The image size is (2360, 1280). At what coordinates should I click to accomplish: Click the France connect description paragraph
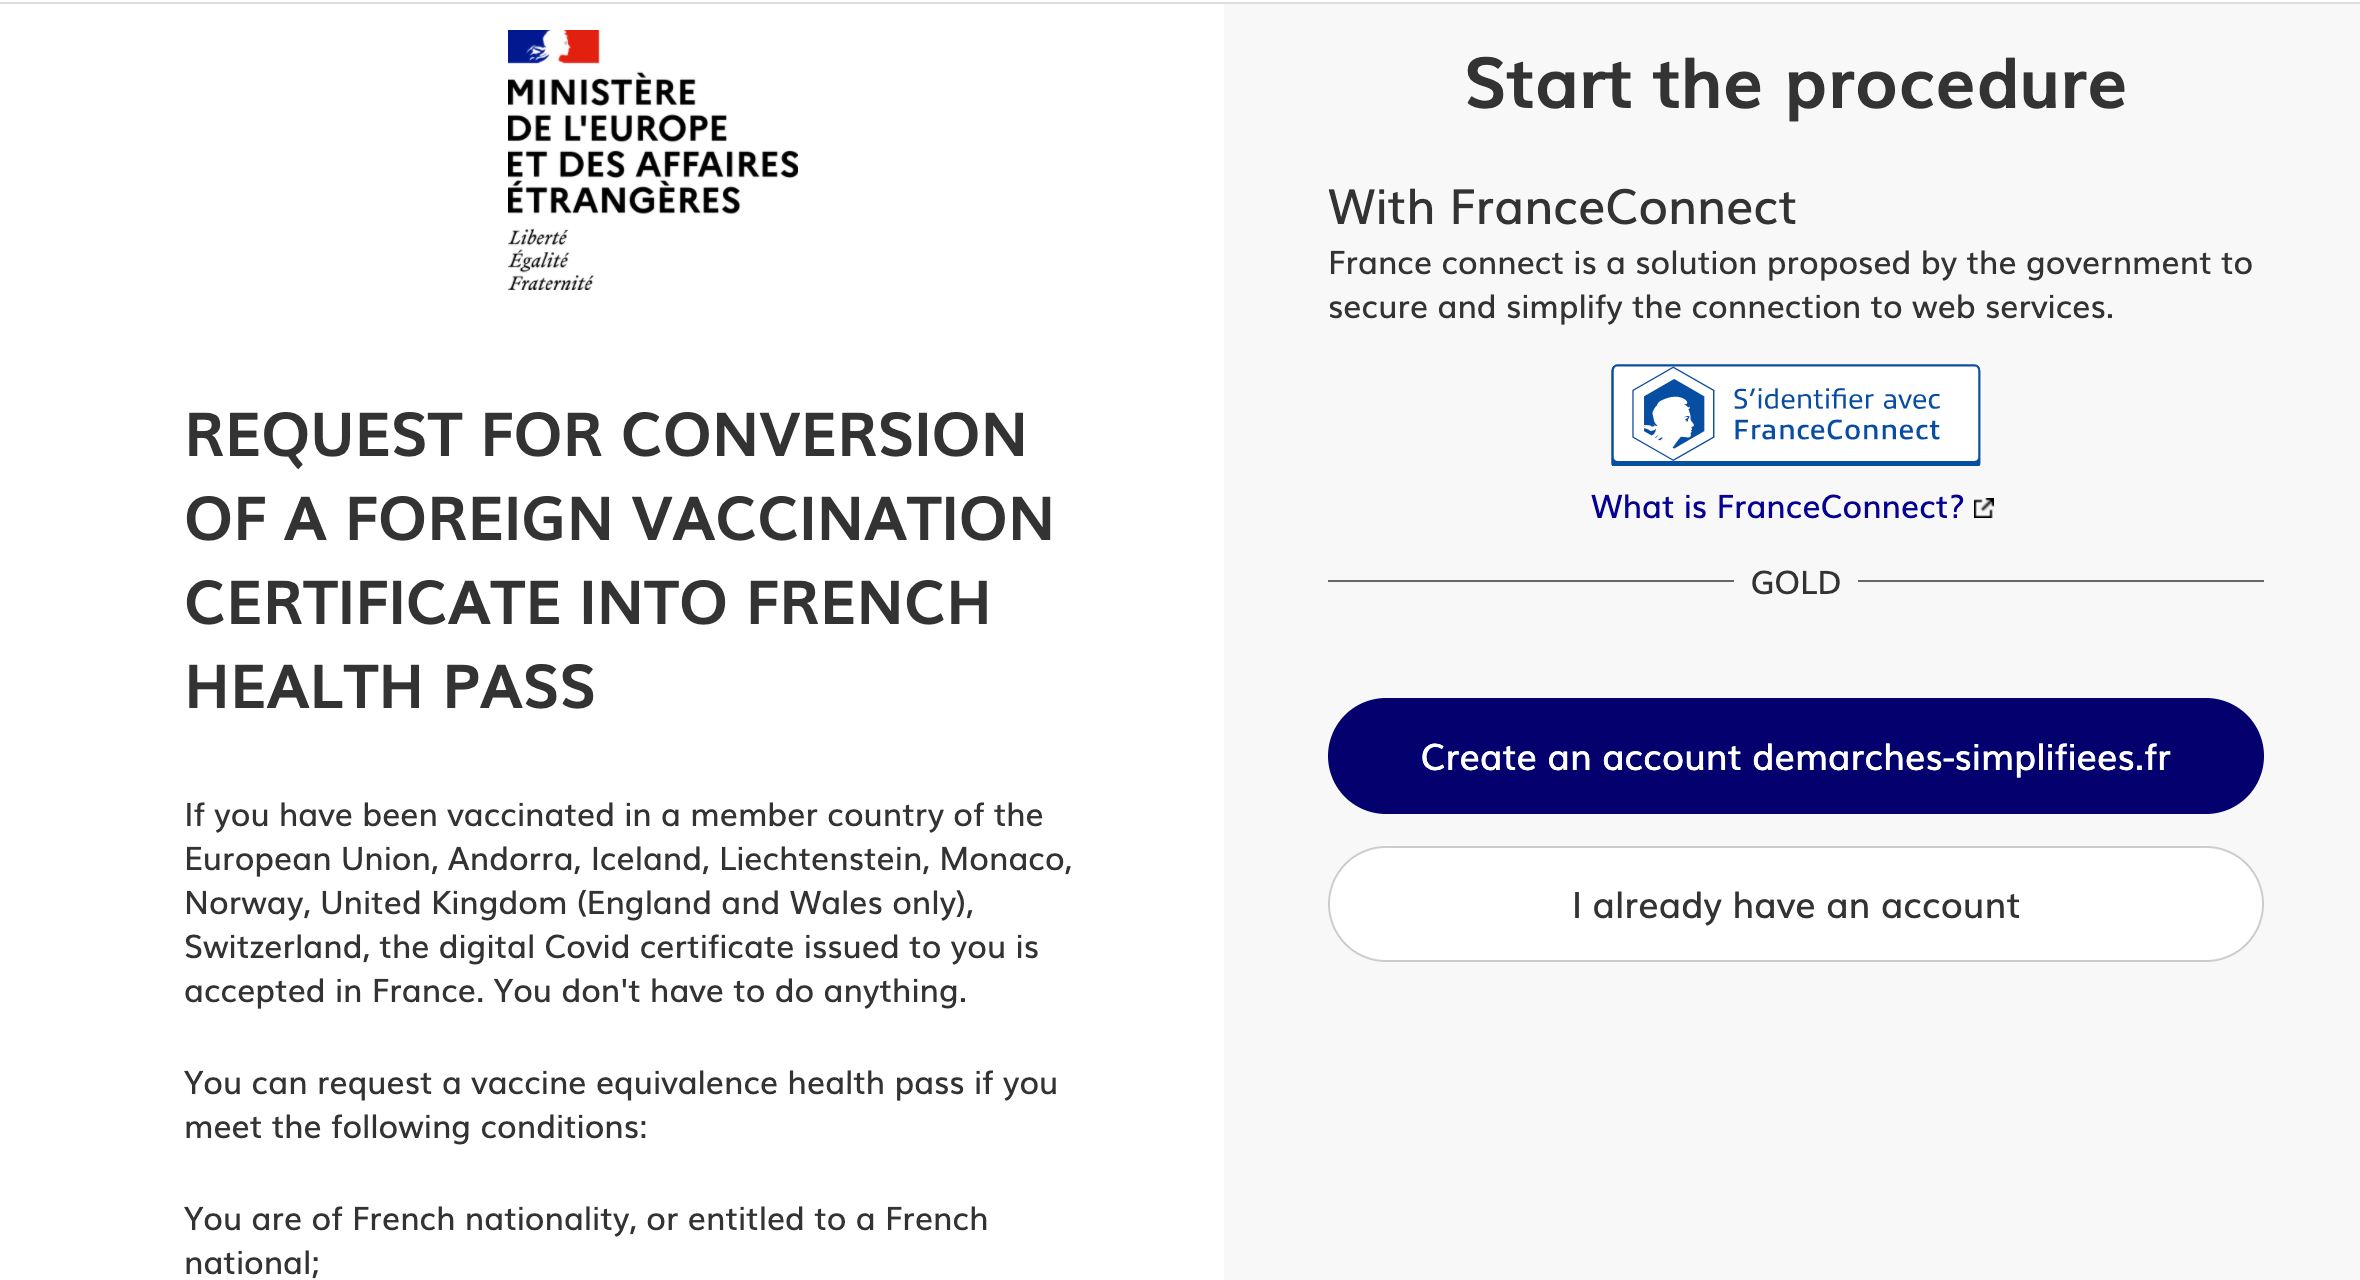pos(1789,285)
